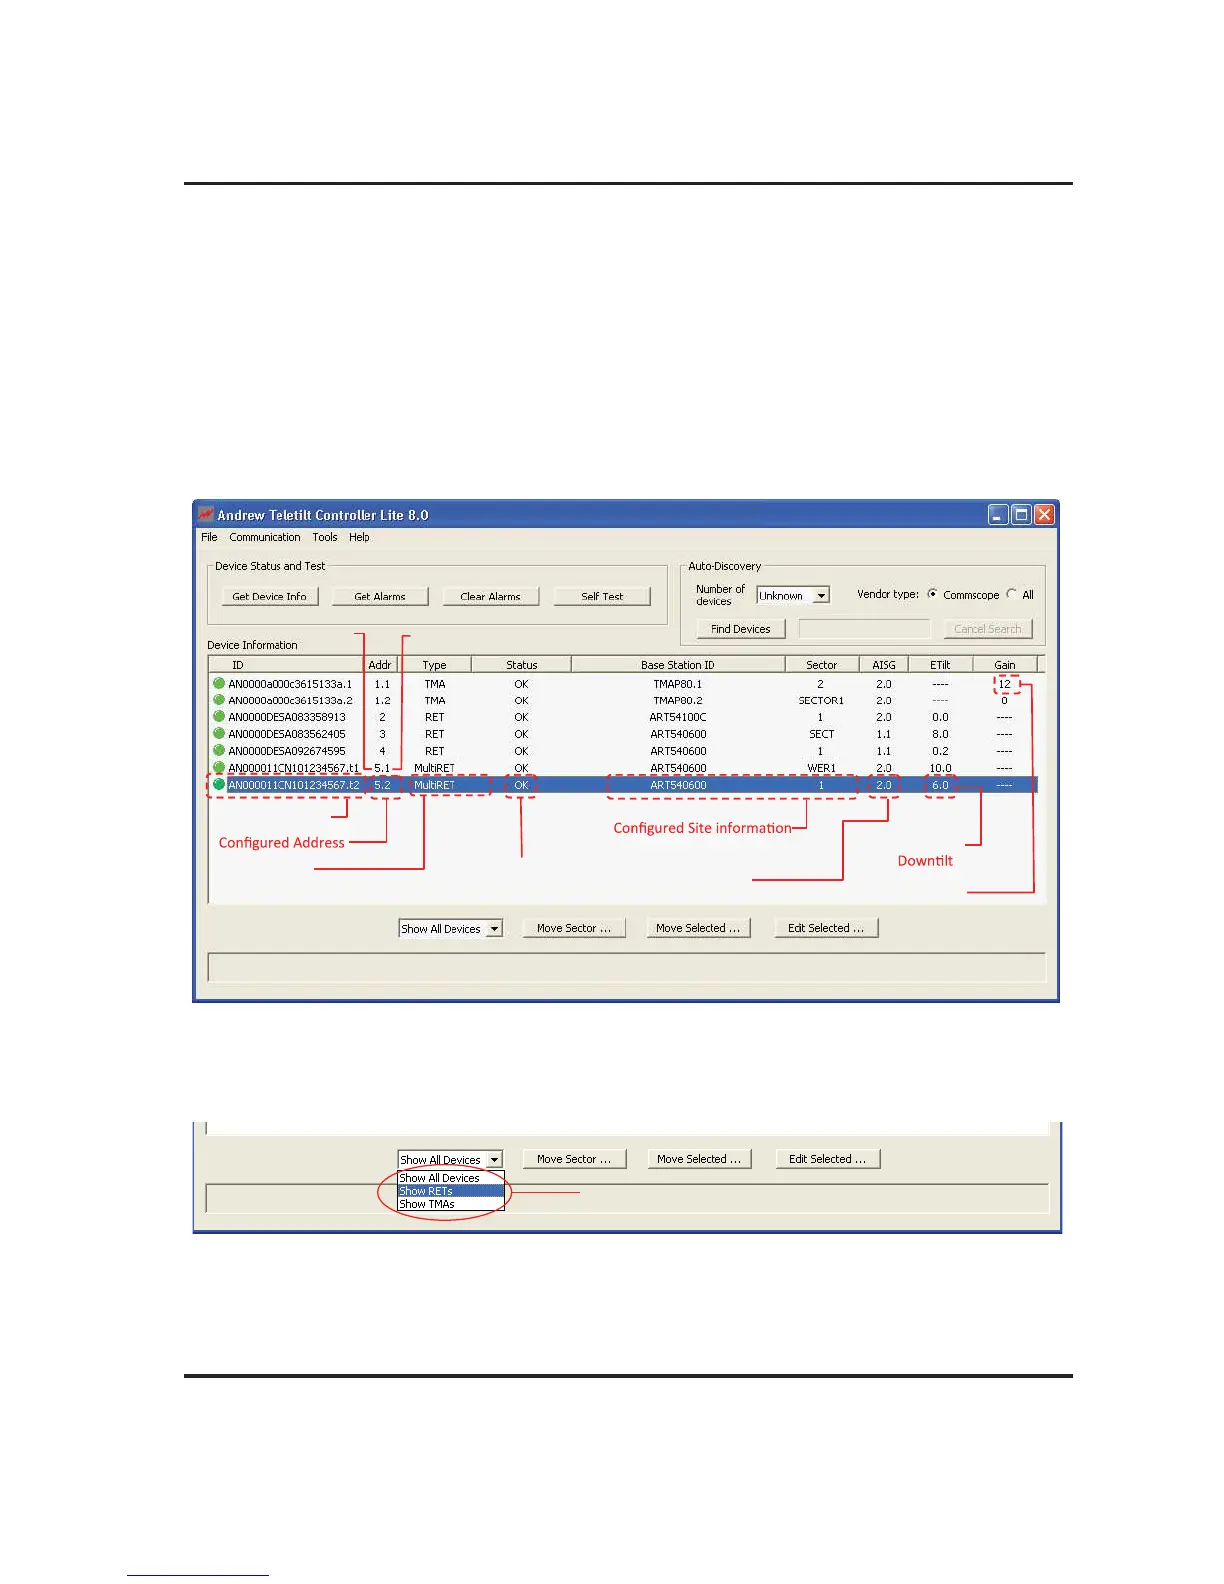The height and width of the screenshot is (1584, 1224).
Task: Open the Communication menu
Action: (x=265, y=537)
